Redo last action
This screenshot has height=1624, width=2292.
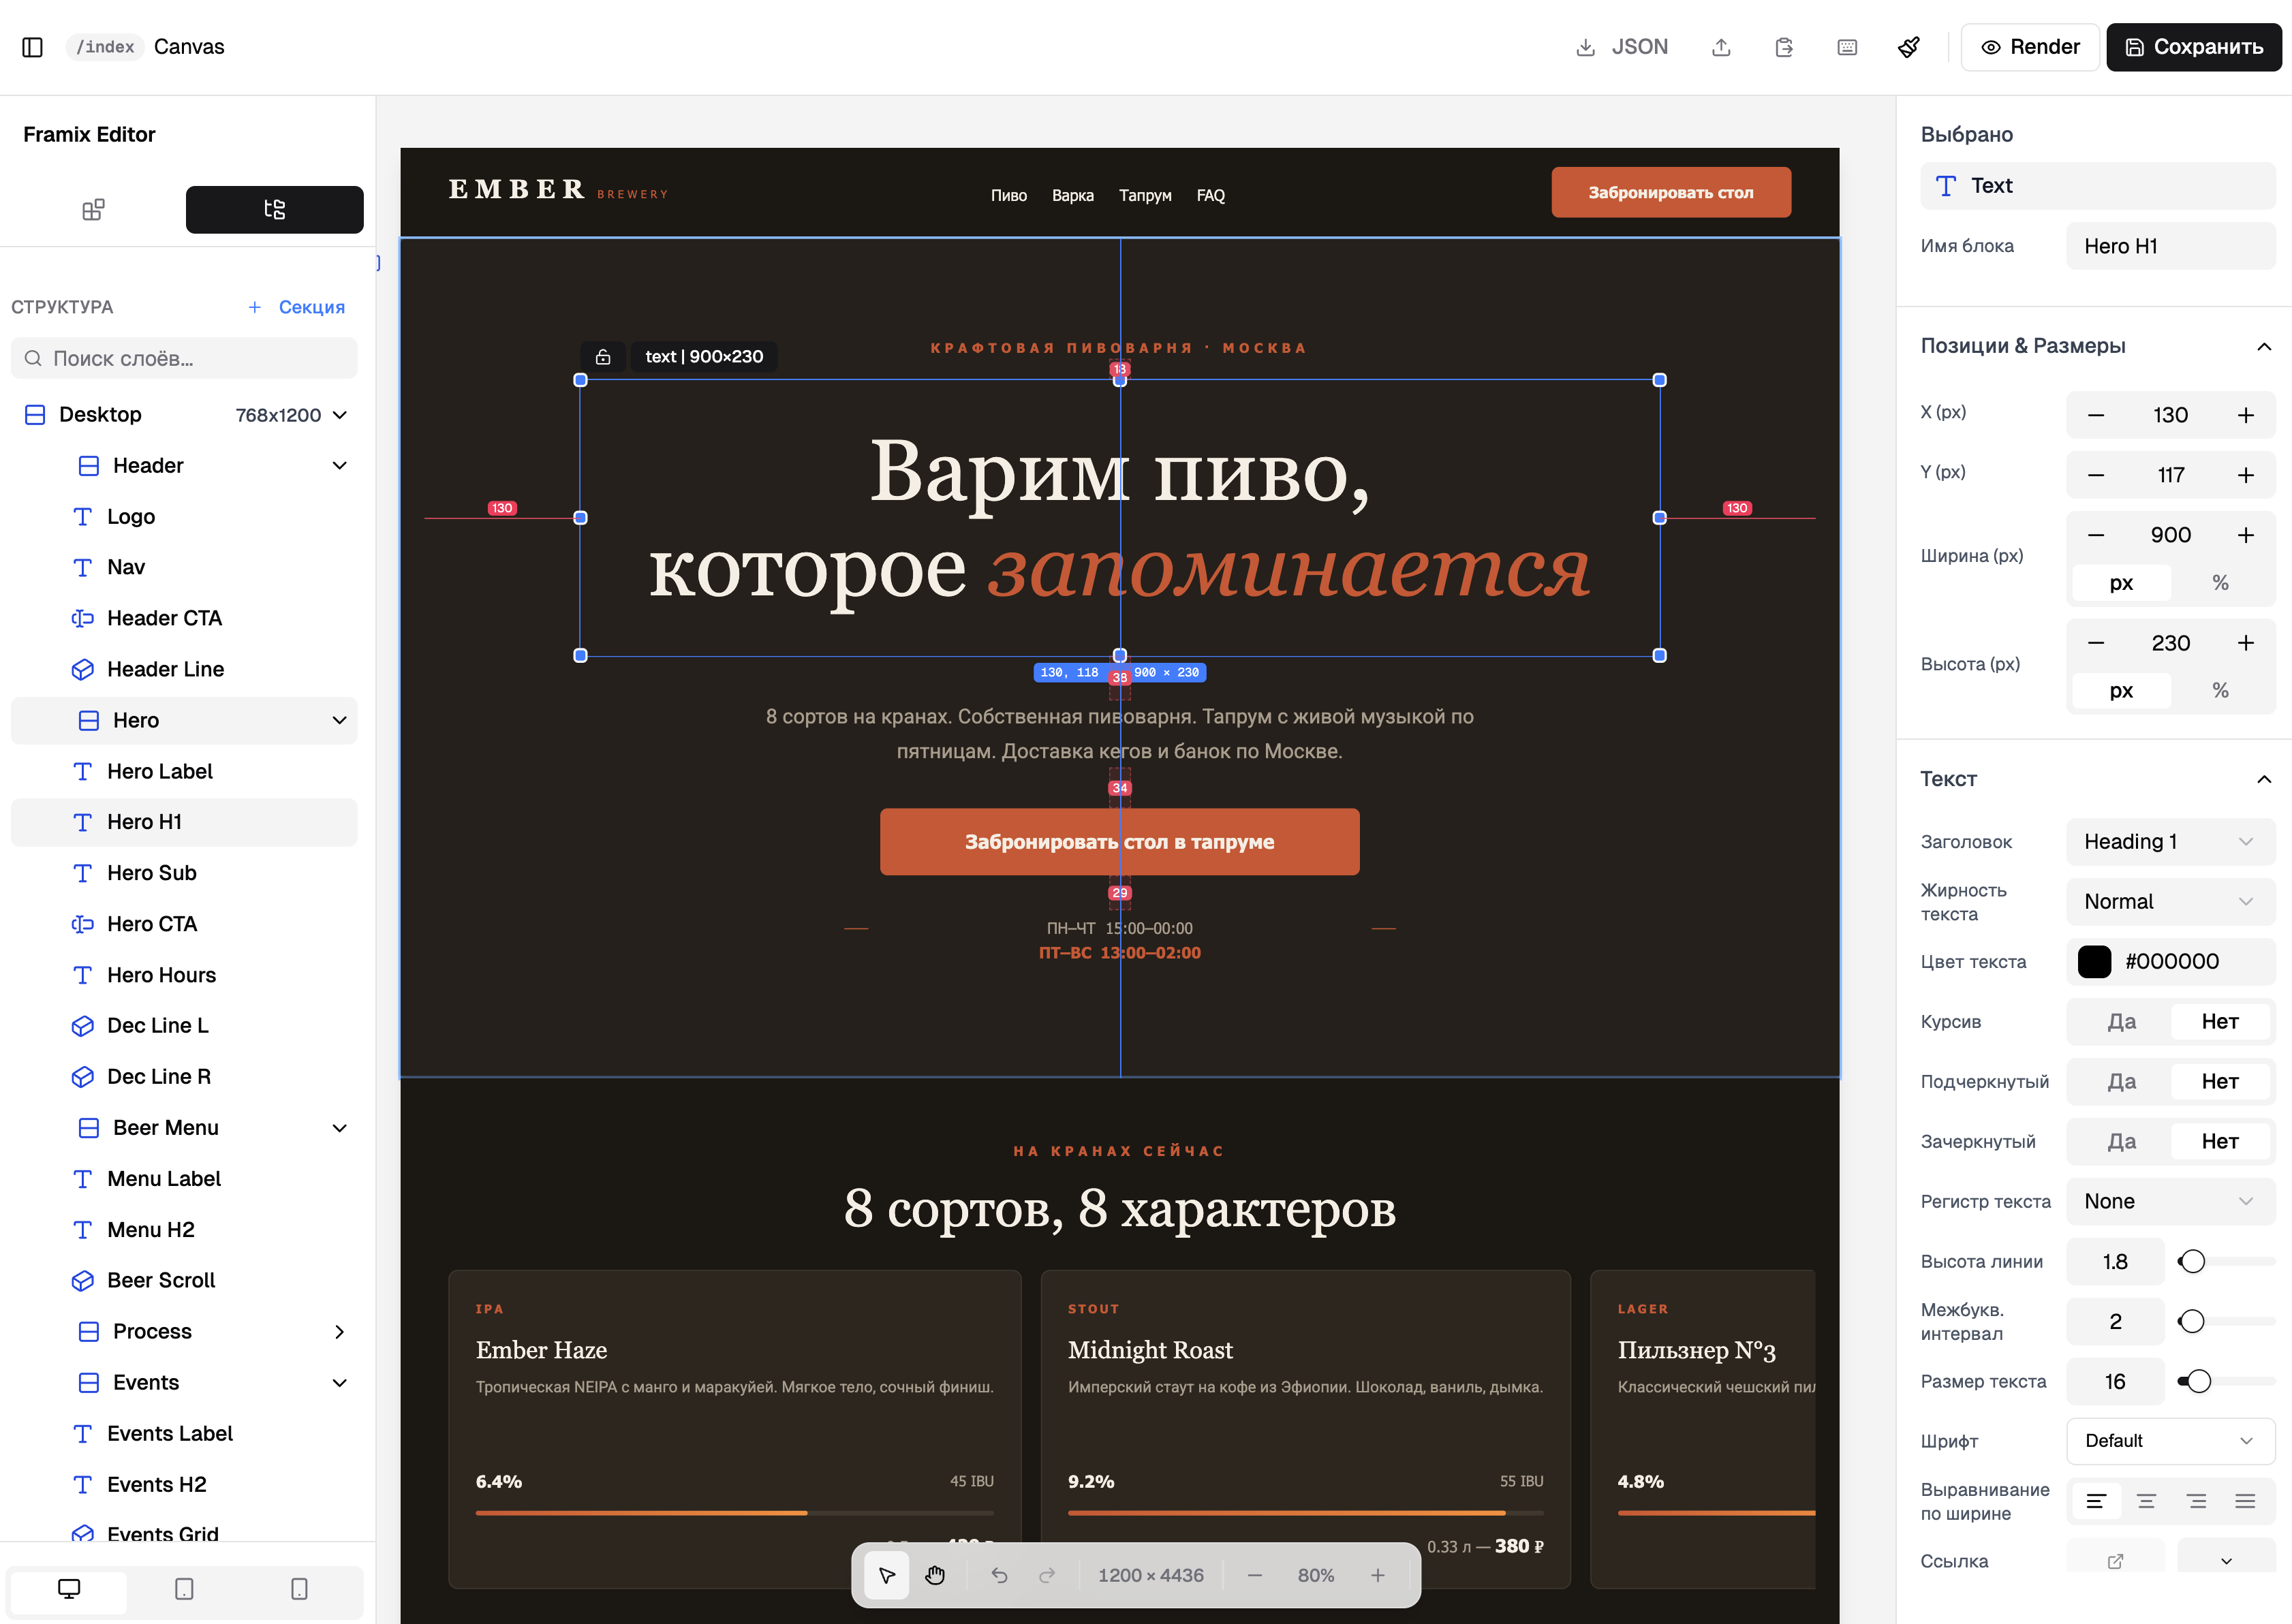point(1047,1576)
